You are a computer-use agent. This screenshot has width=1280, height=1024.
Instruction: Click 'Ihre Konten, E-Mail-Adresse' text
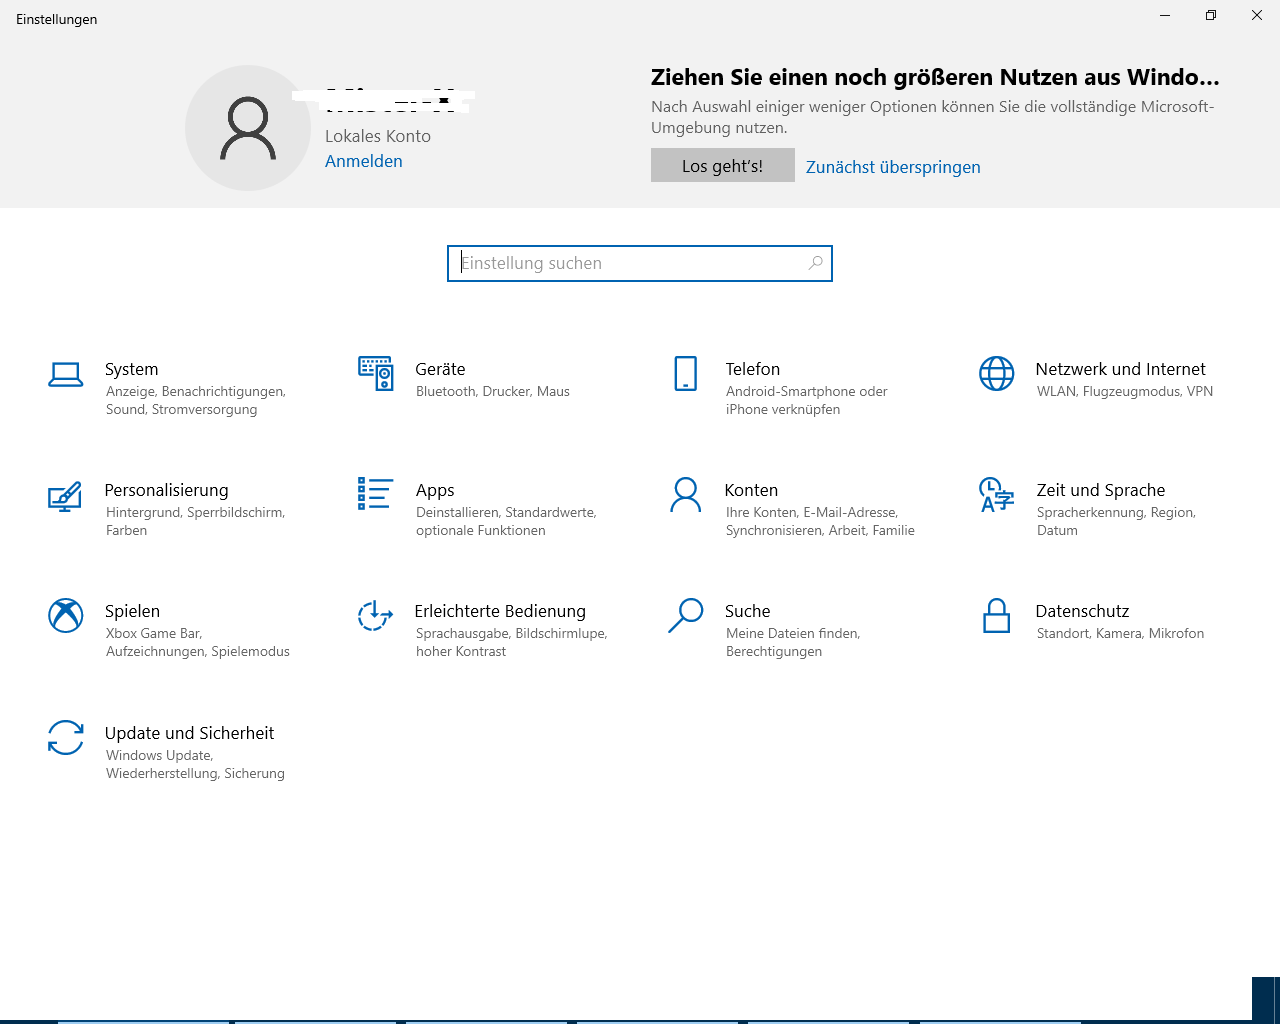point(812,512)
